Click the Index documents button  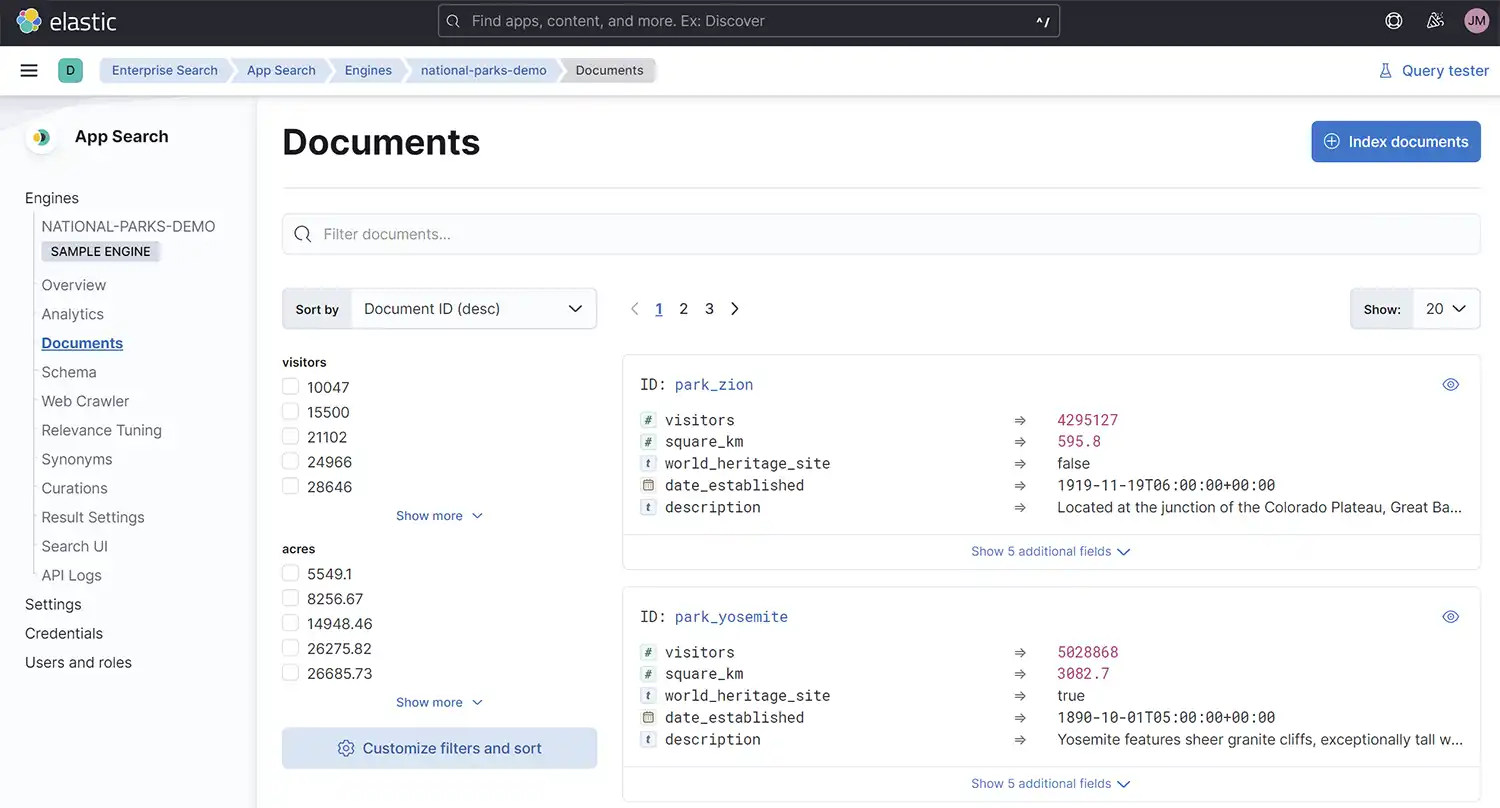tap(1396, 142)
